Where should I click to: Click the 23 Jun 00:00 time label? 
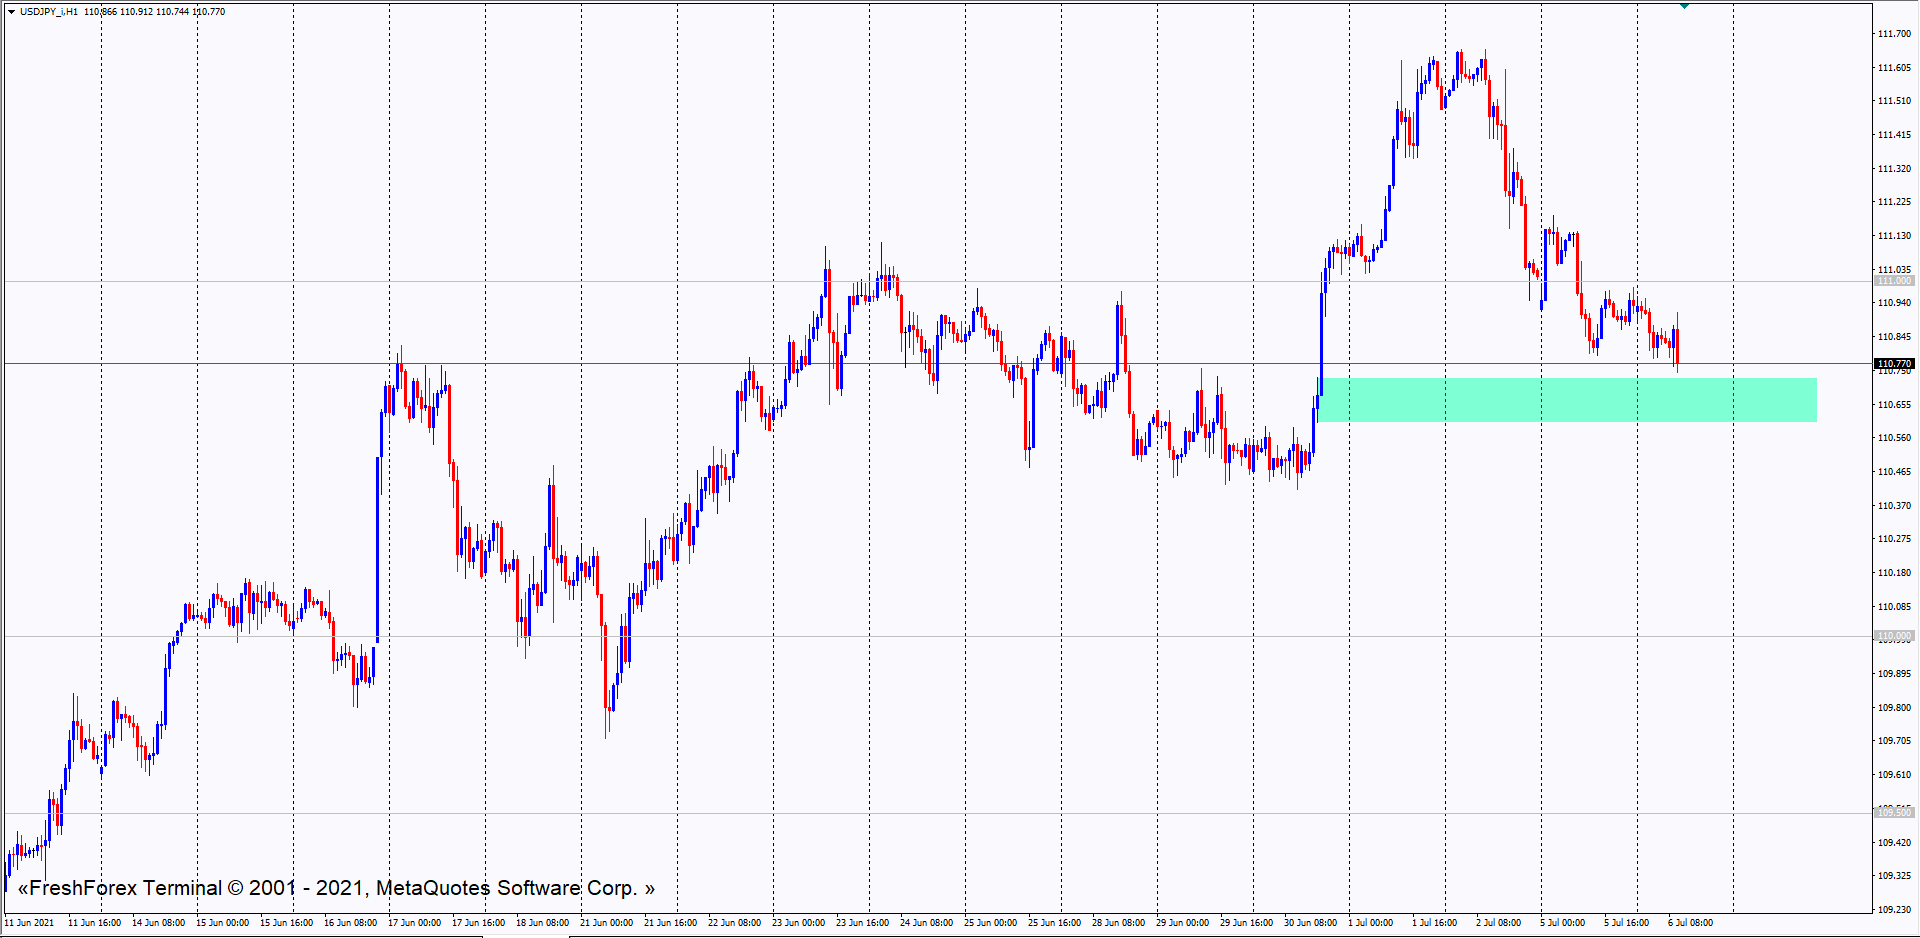coord(798,923)
